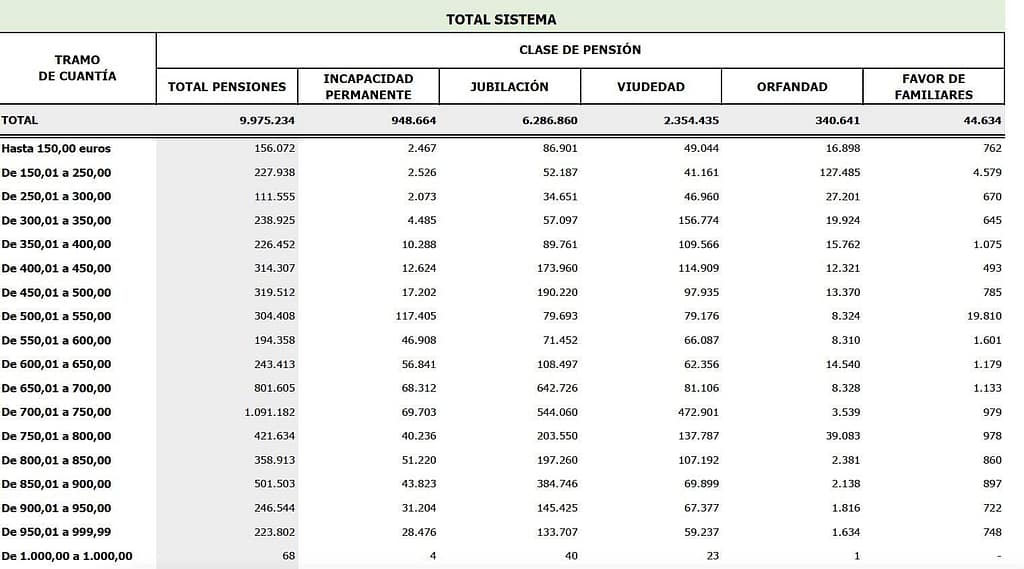Select the JUBILACIÓN column header

click(x=509, y=87)
